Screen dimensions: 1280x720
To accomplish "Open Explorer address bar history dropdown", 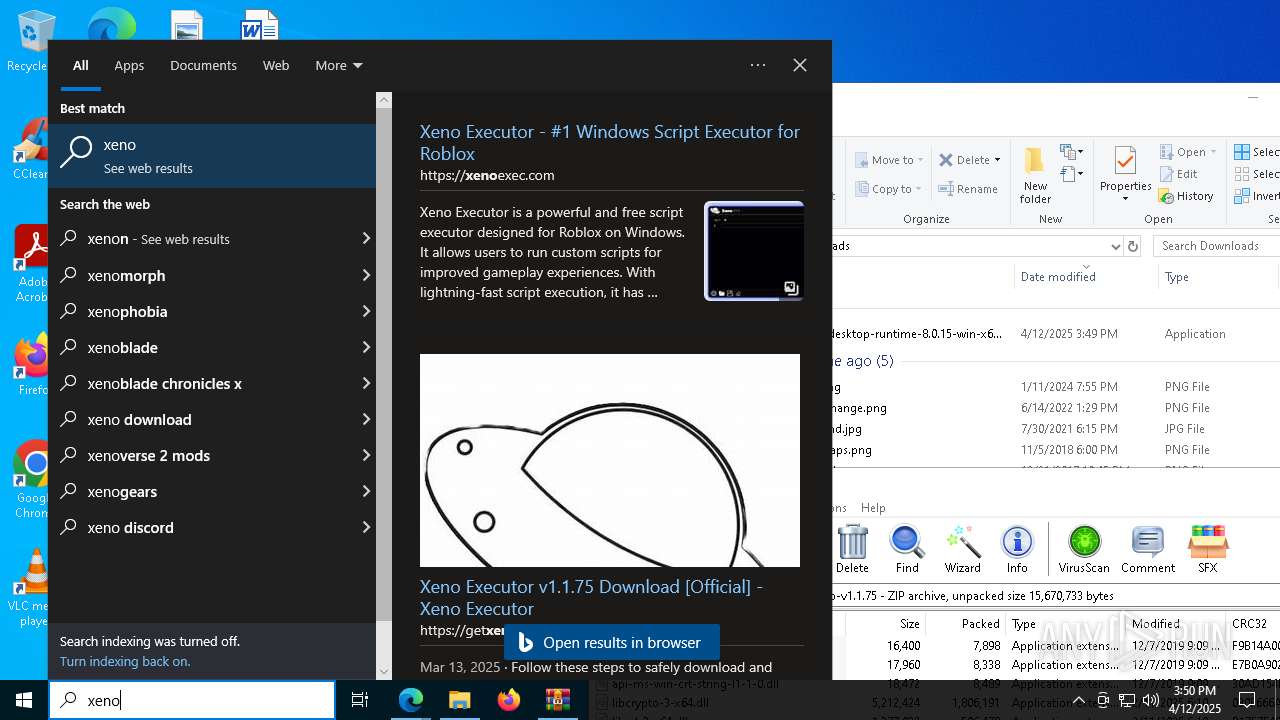I will tap(1116, 246).
